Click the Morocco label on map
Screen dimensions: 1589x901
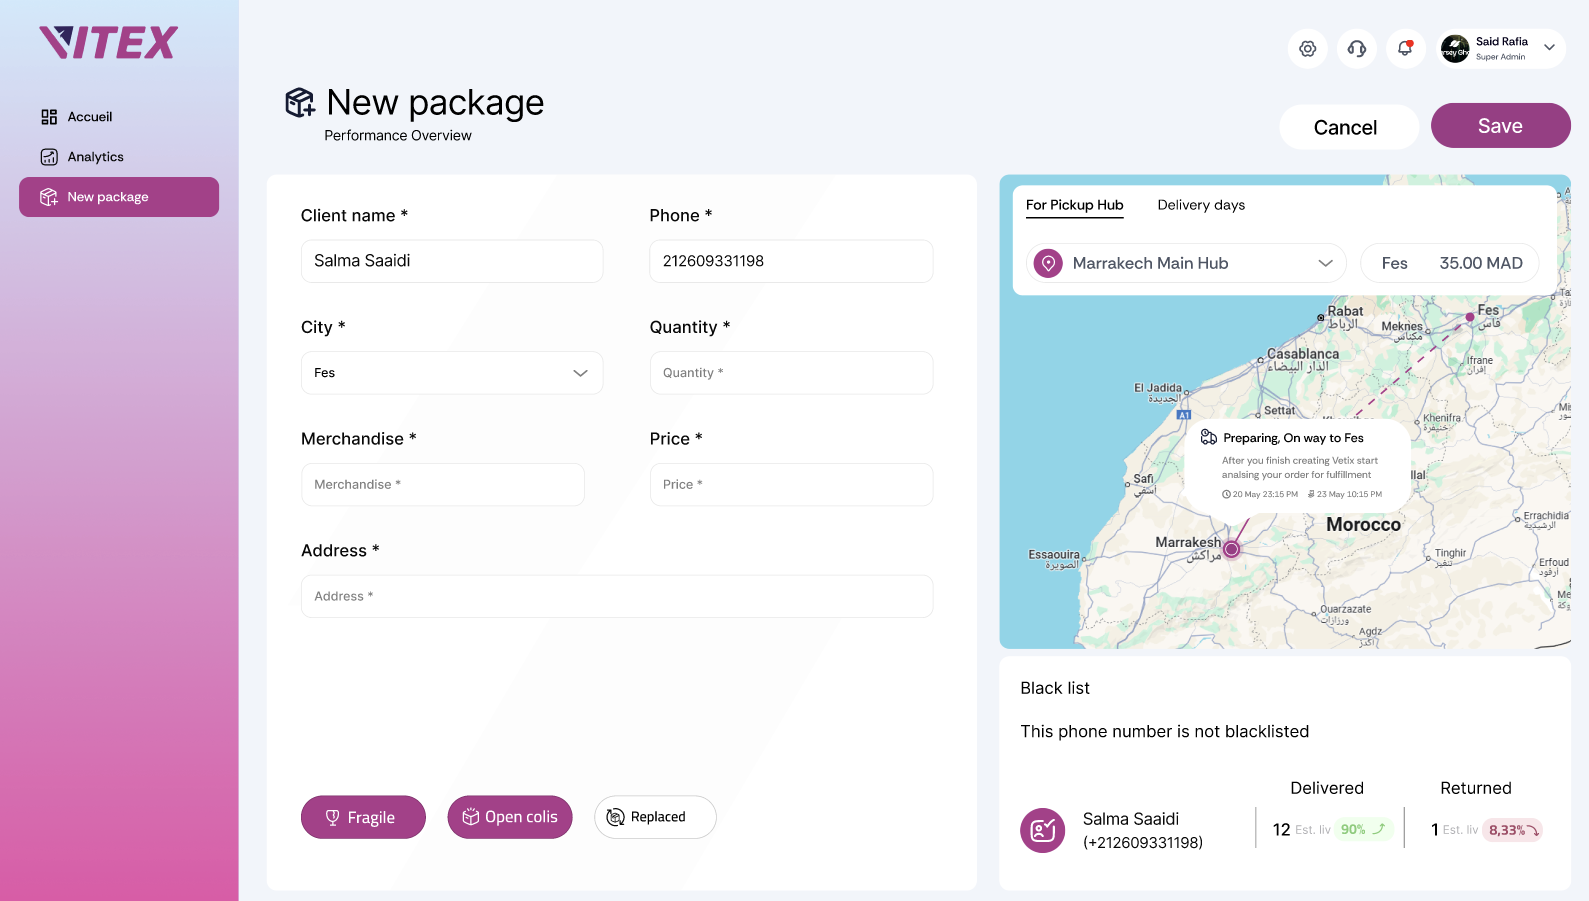[x=1363, y=524]
